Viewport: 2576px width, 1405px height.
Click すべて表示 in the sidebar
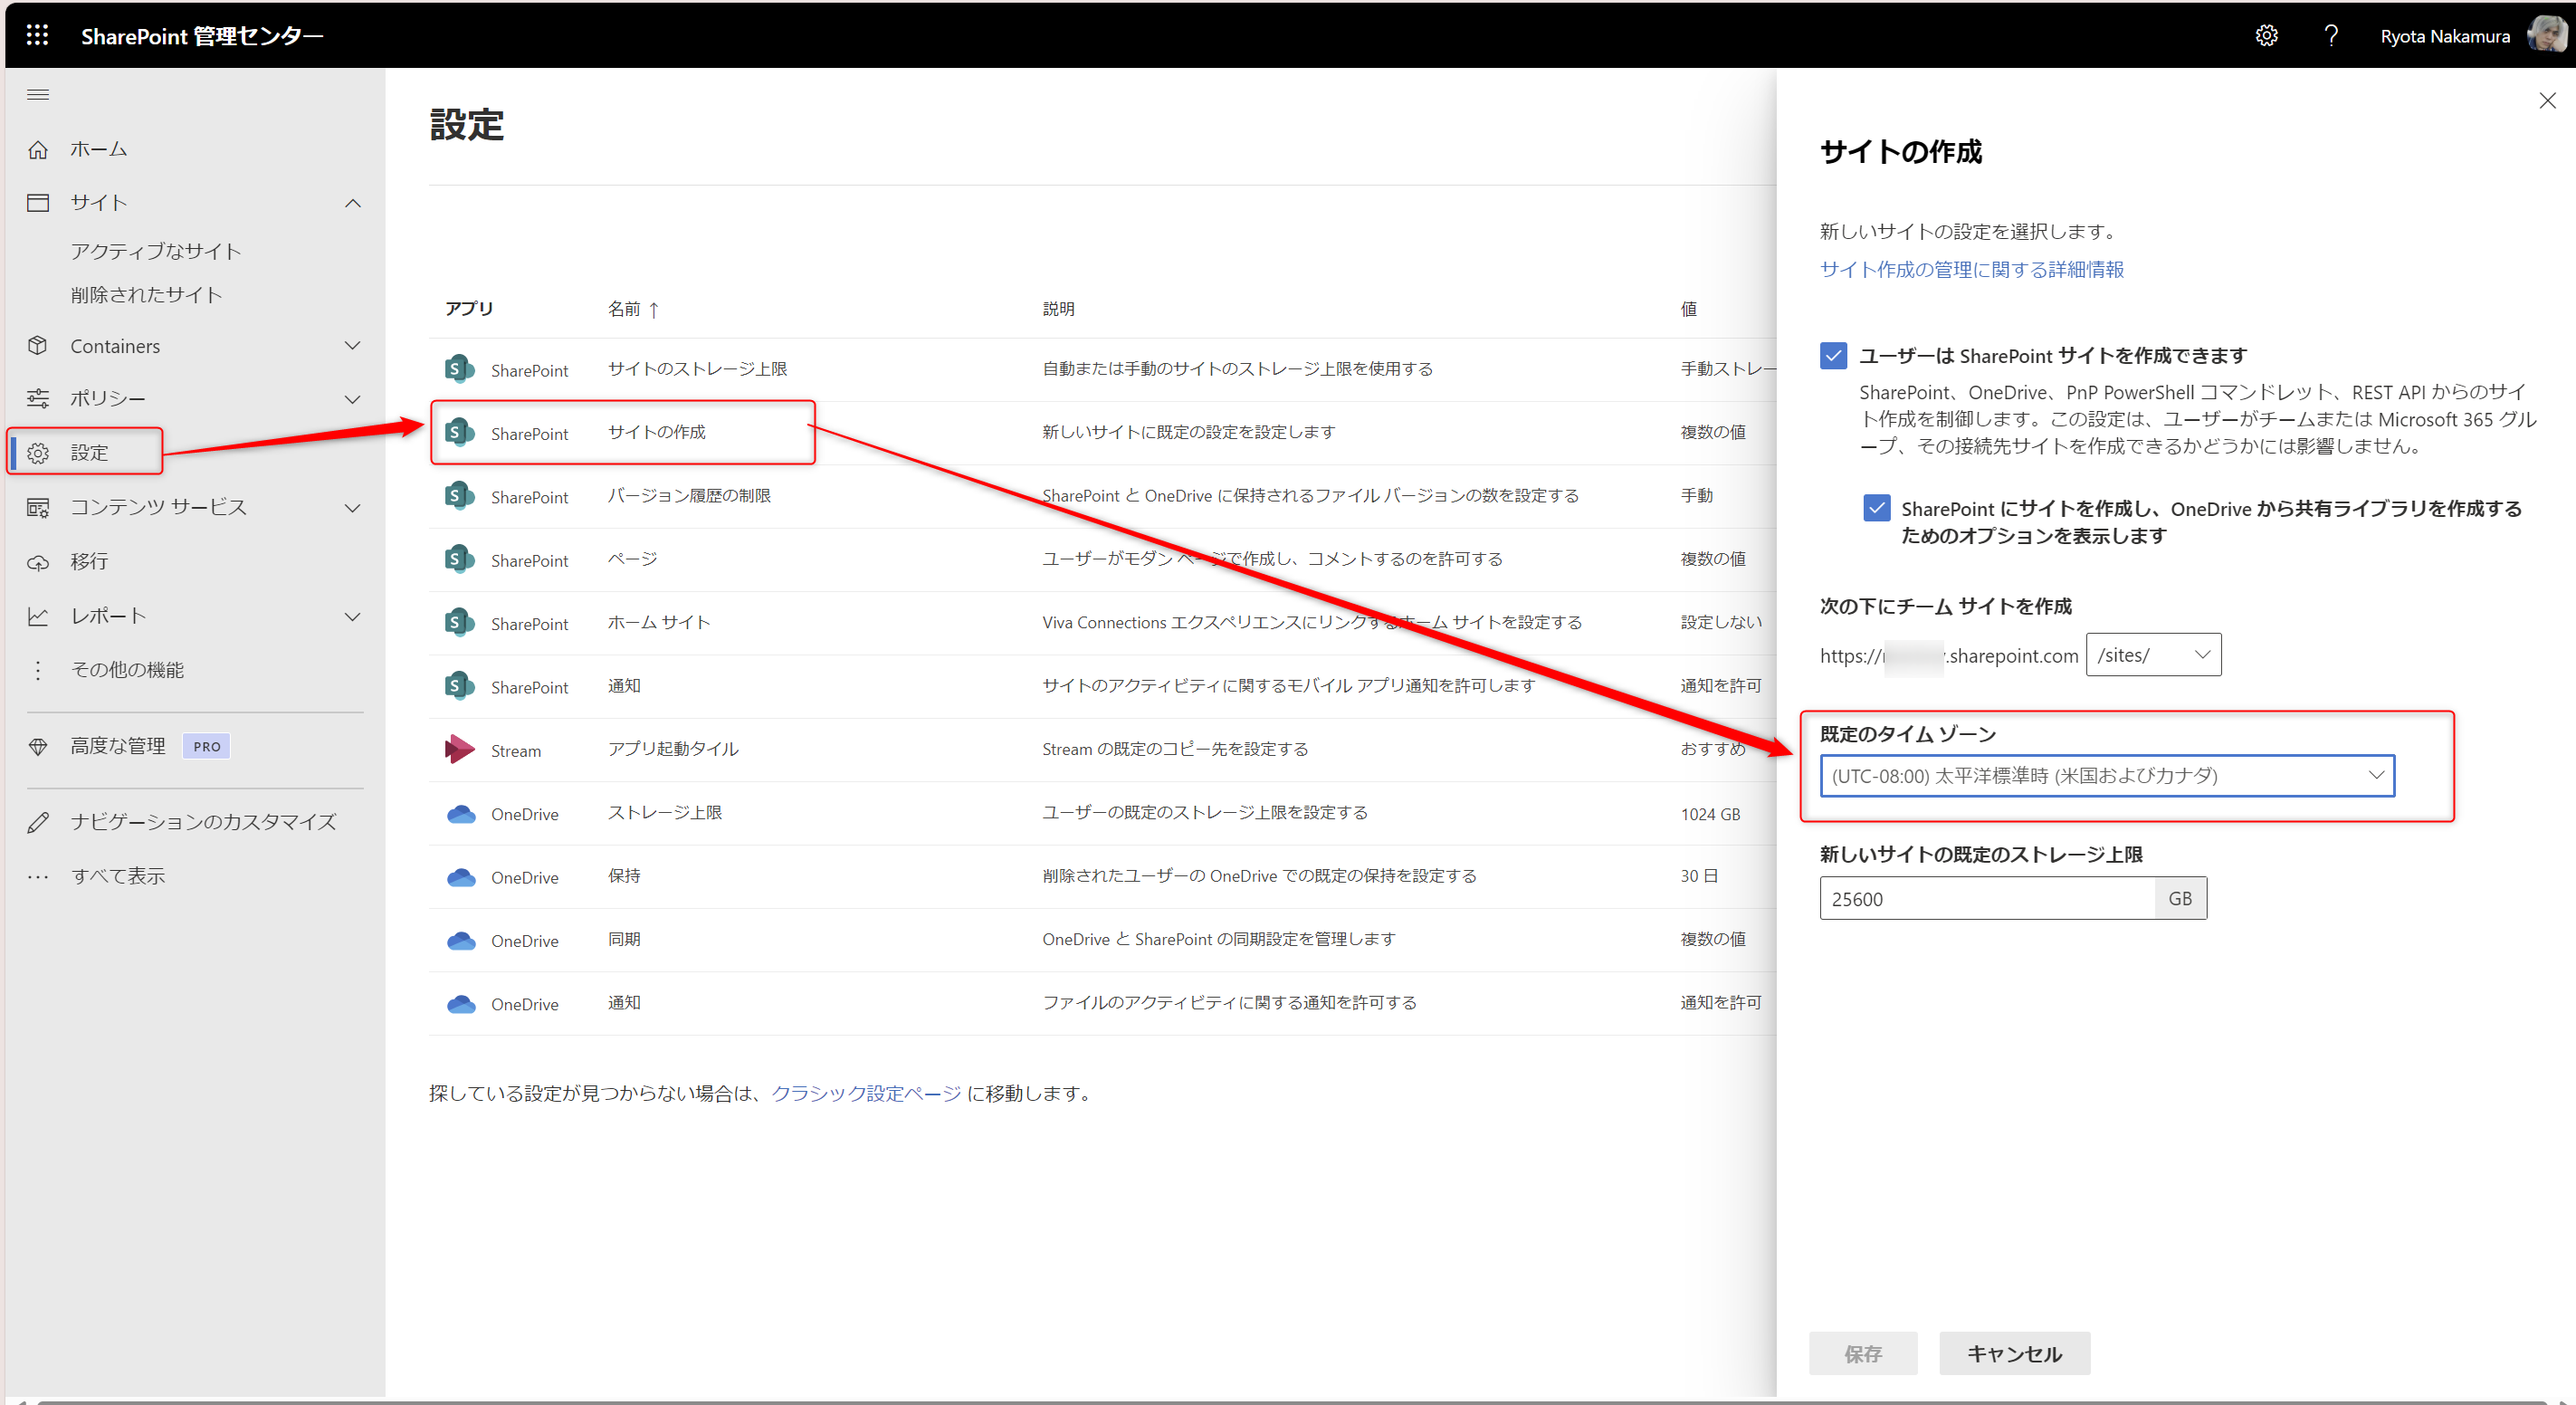(x=119, y=875)
